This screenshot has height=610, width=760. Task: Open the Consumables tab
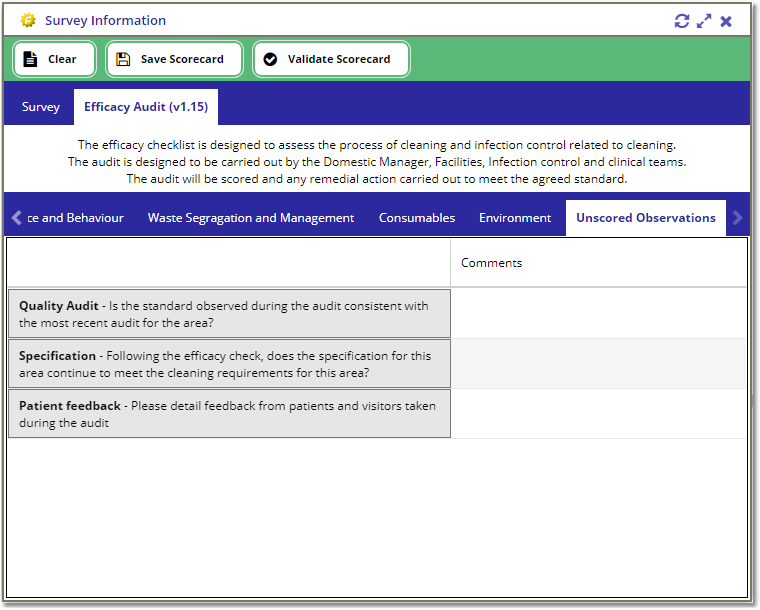(x=417, y=218)
